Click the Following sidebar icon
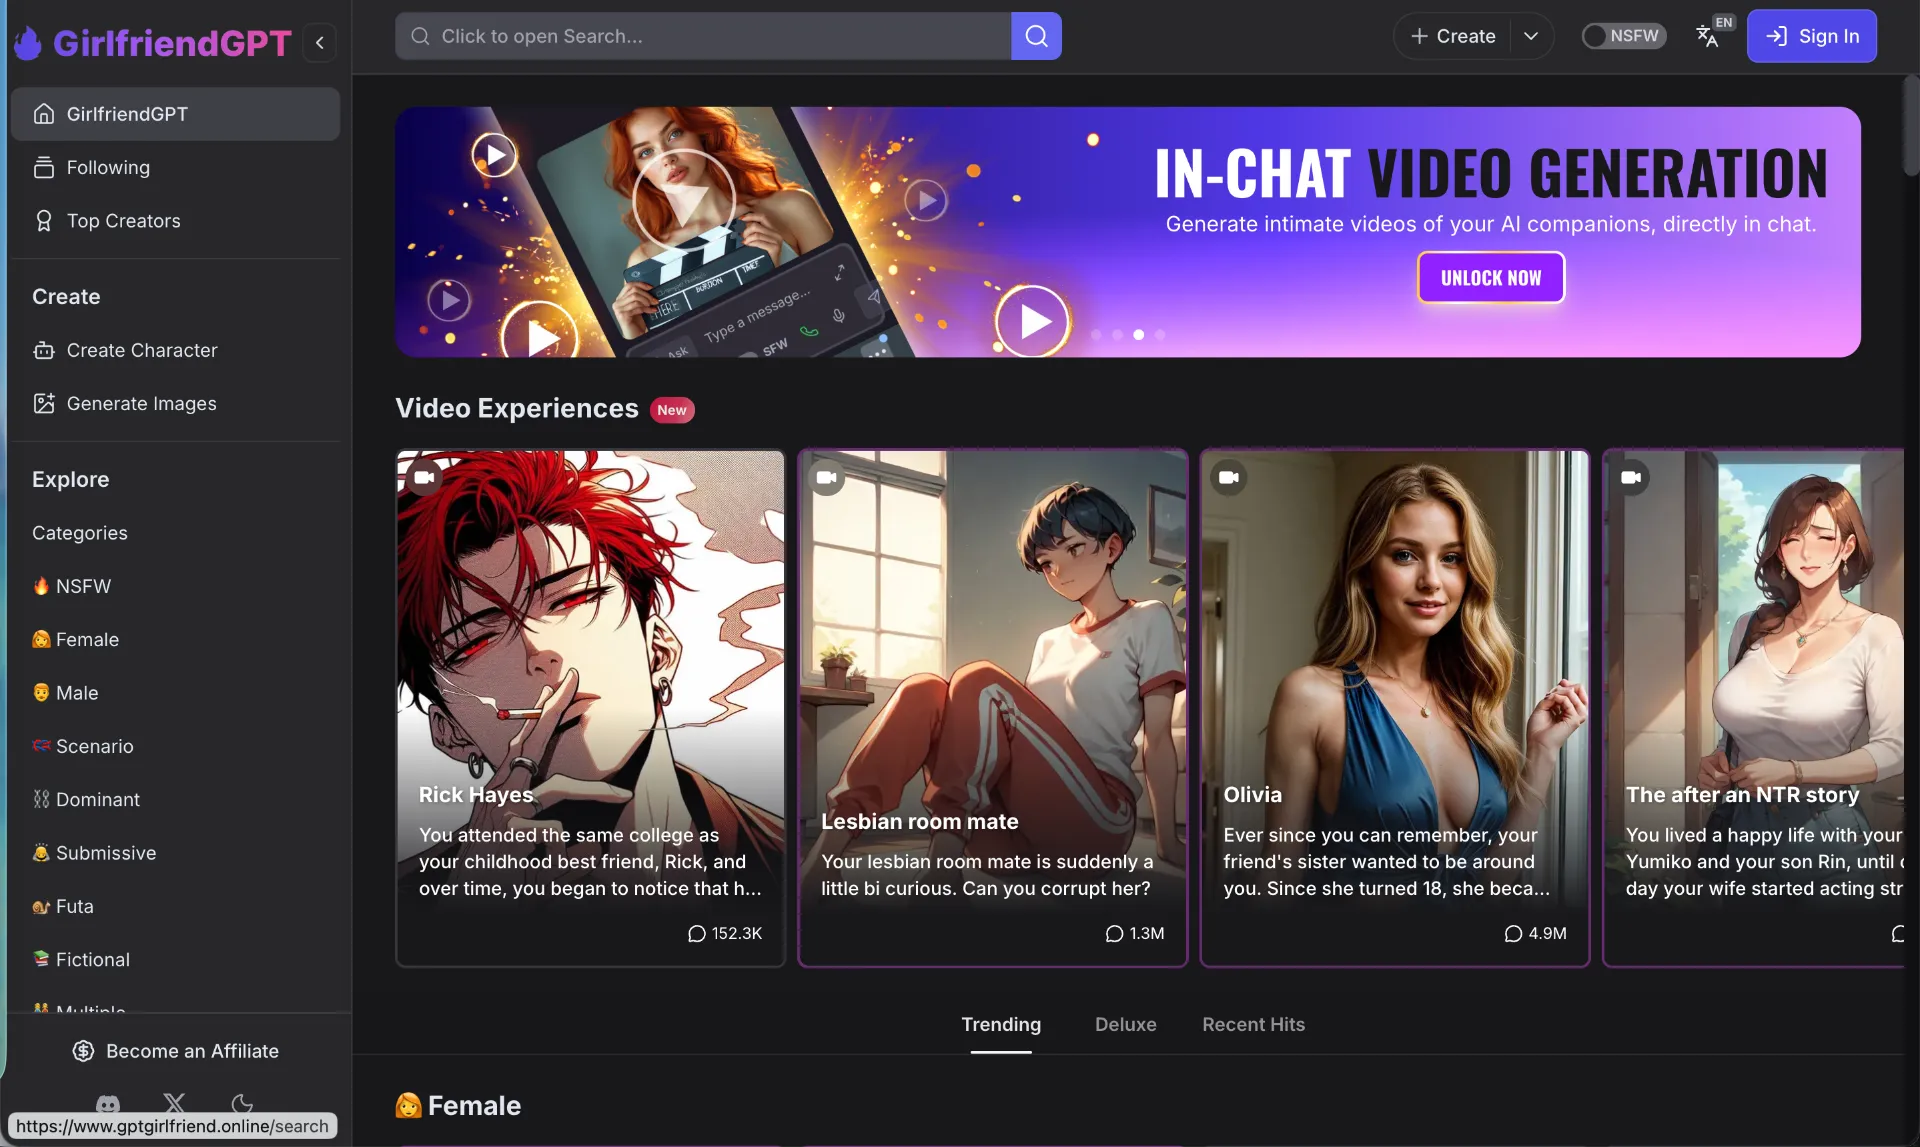This screenshot has width=1920, height=1147. pos(43,167)
